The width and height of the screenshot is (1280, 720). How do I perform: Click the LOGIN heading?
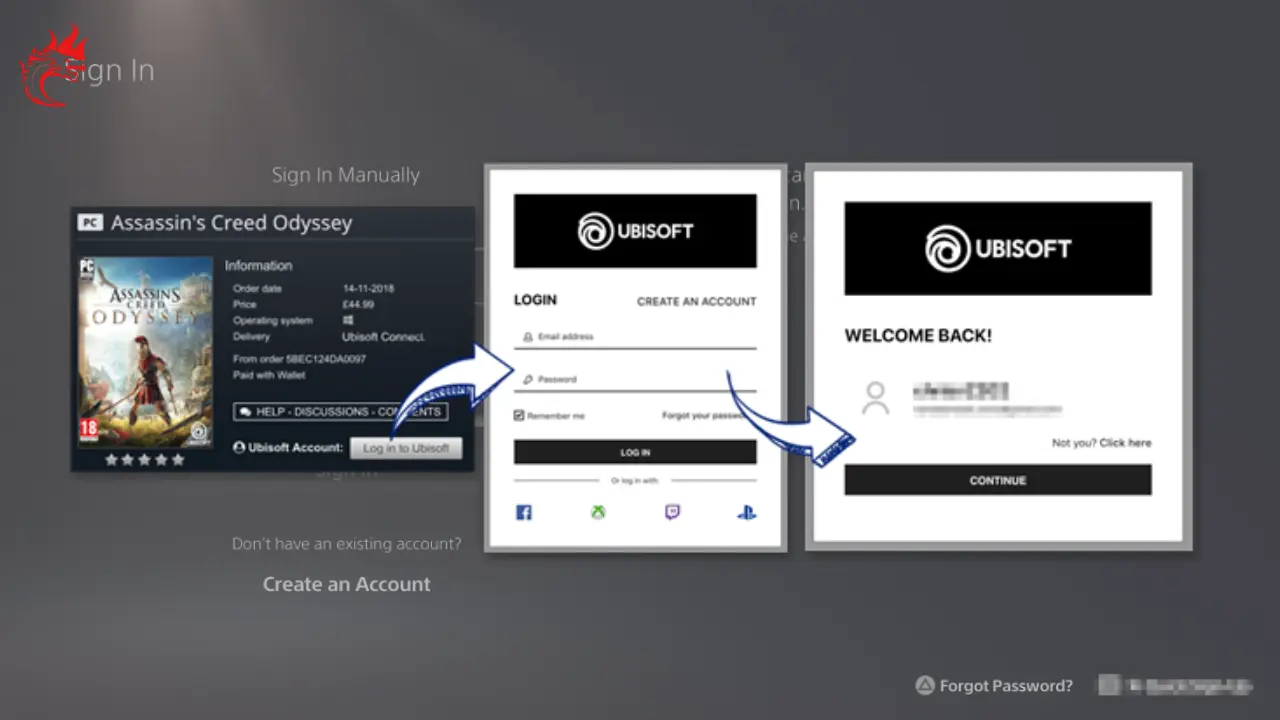coord(535,300)
